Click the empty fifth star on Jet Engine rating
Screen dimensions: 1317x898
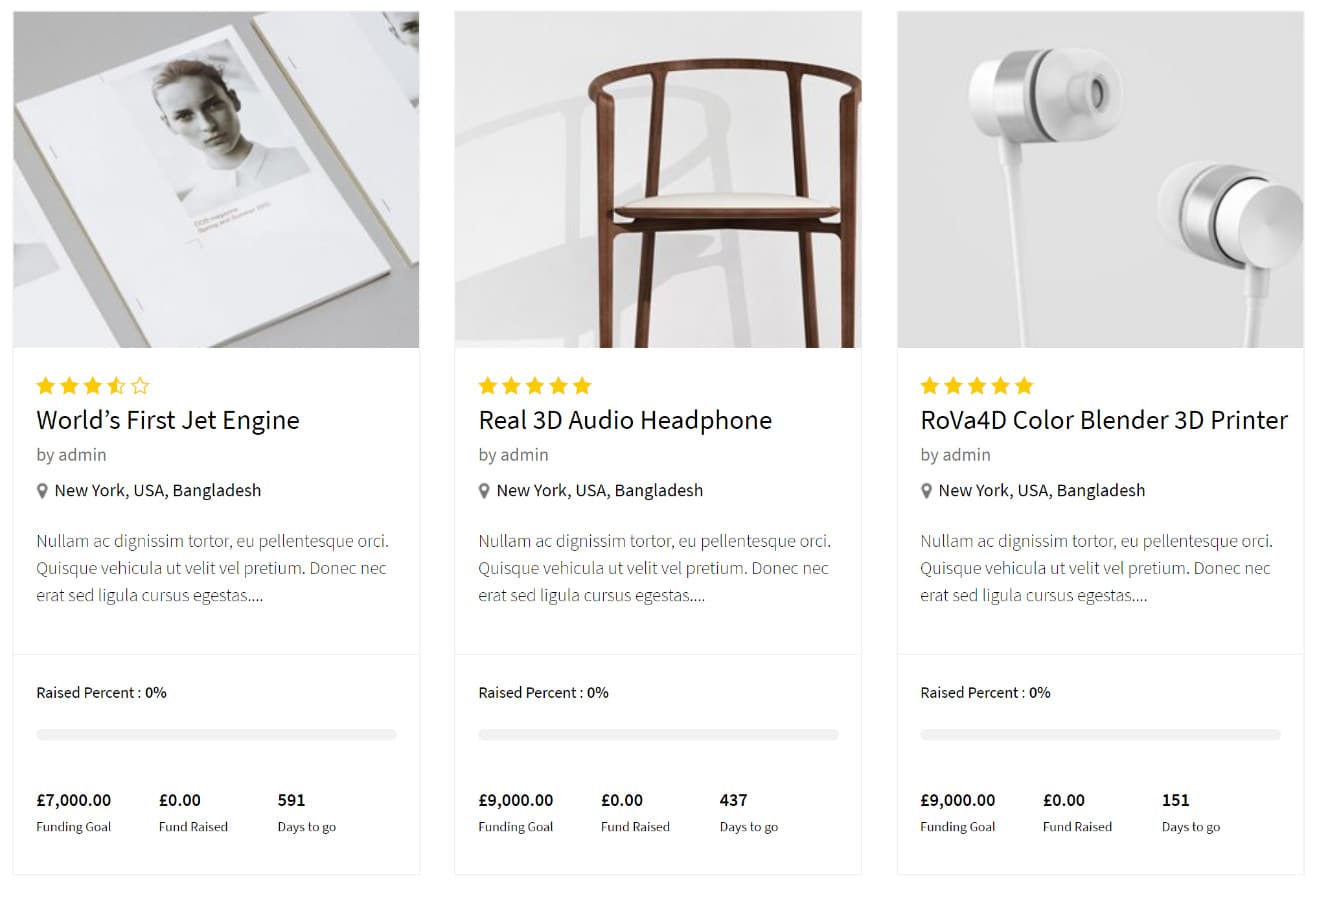141,385
